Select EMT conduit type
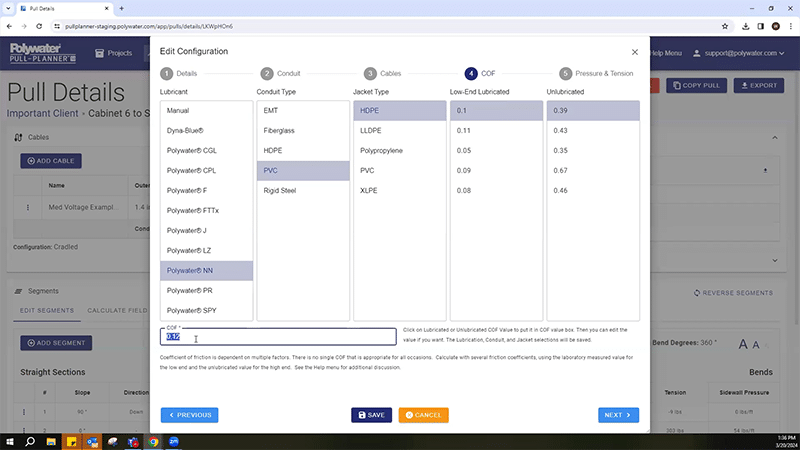The width and height of the screenshot is (800, 450). point(303,111)
